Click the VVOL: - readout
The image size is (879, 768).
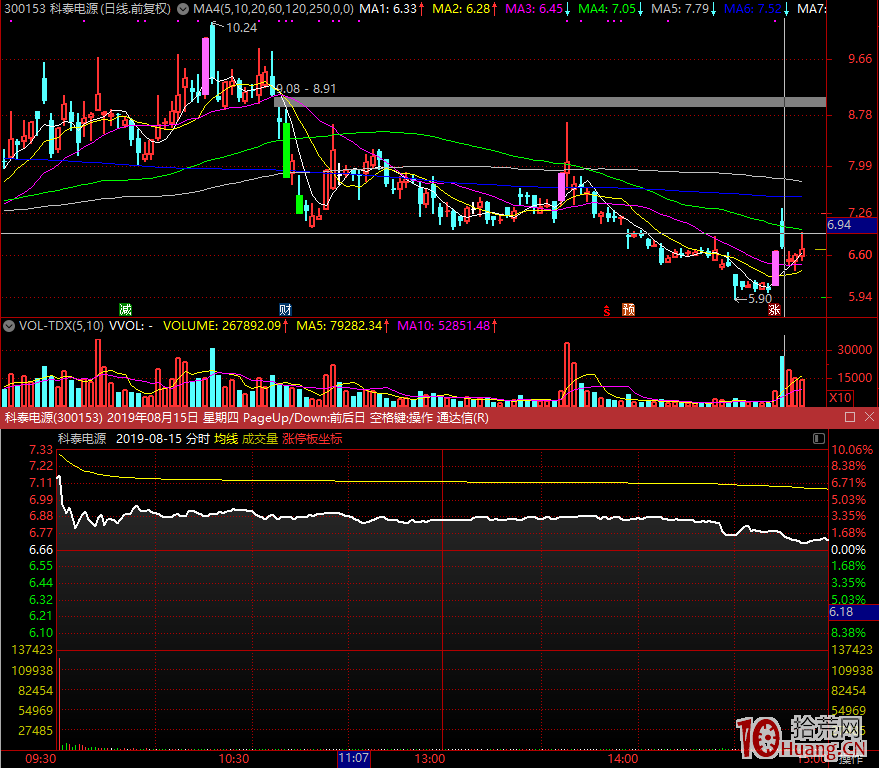[131, 326]
